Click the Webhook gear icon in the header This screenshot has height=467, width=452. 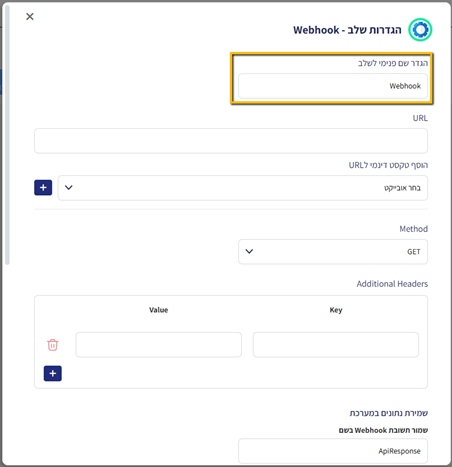pyautogui.click(x=420, y=30)
